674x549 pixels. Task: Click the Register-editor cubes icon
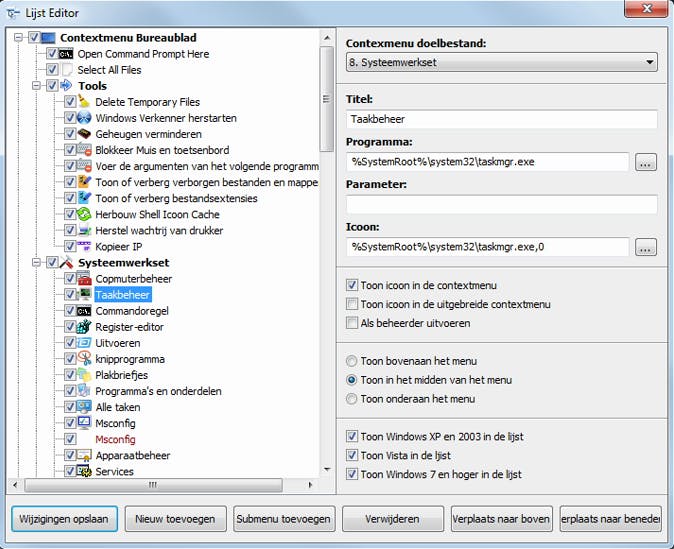pyautogui.click(x=84, y=327)
